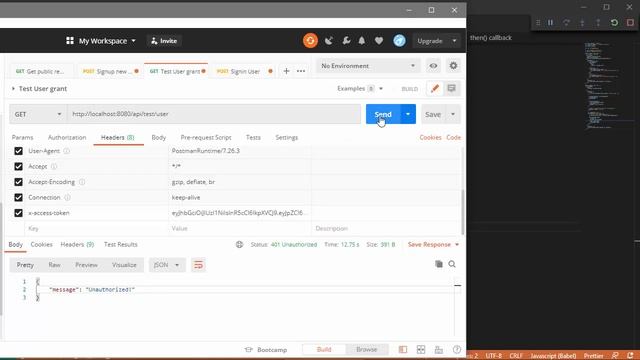Click the info icon next to User-Agent
Screen dimensions: 640x360
67,151
